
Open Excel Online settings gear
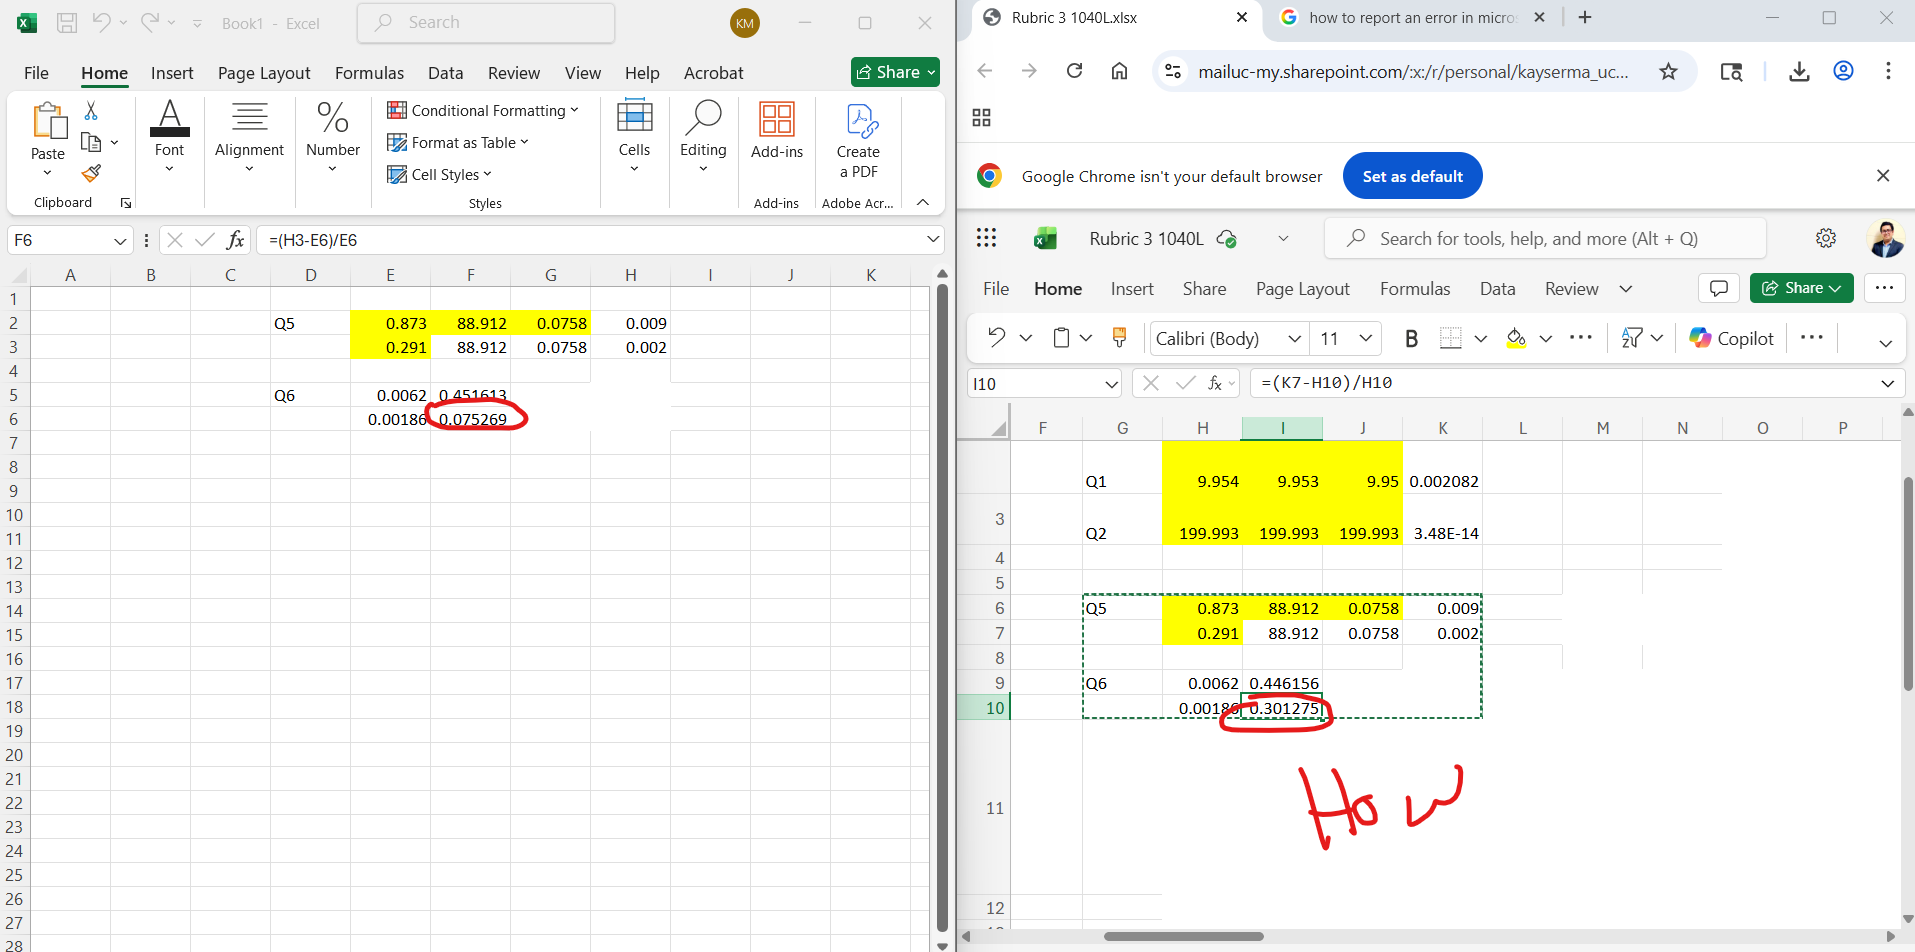point(1826,238)
